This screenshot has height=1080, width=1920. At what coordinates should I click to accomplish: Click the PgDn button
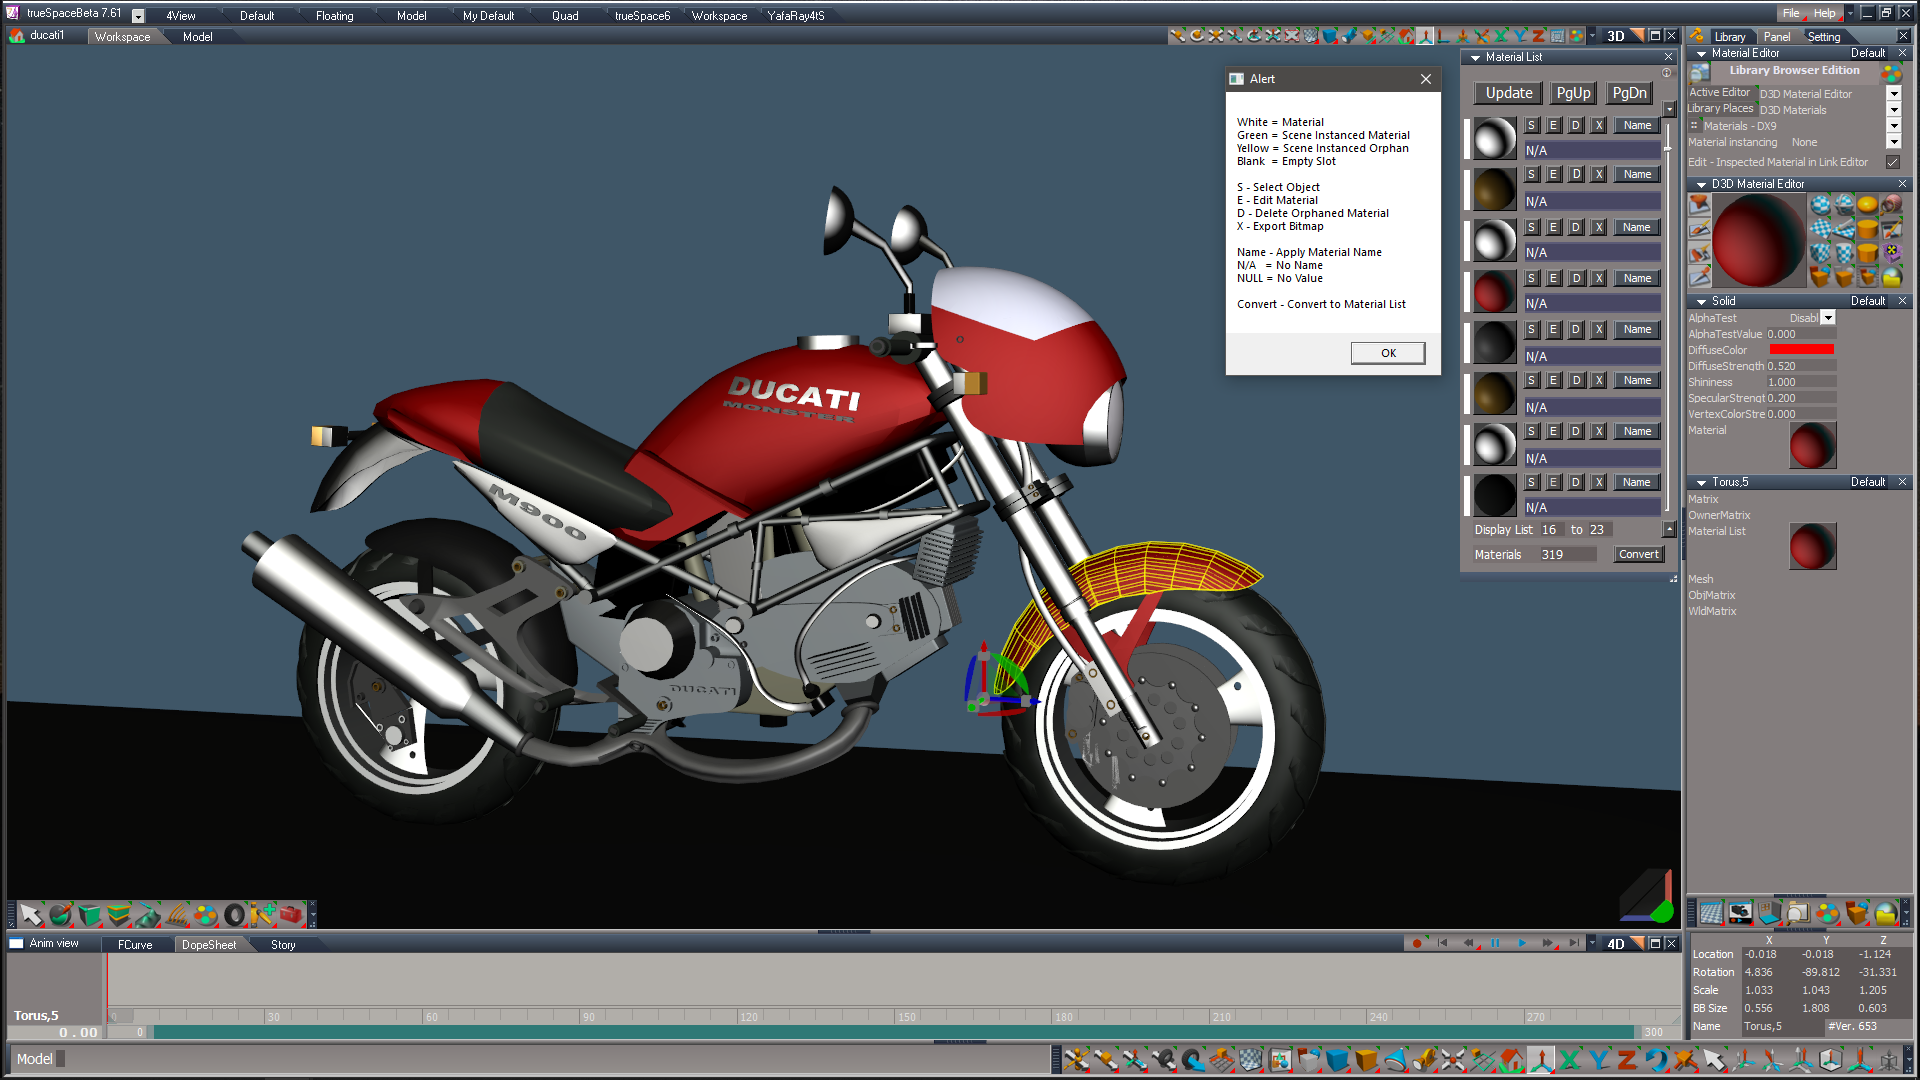click(x=1629, y=93)
